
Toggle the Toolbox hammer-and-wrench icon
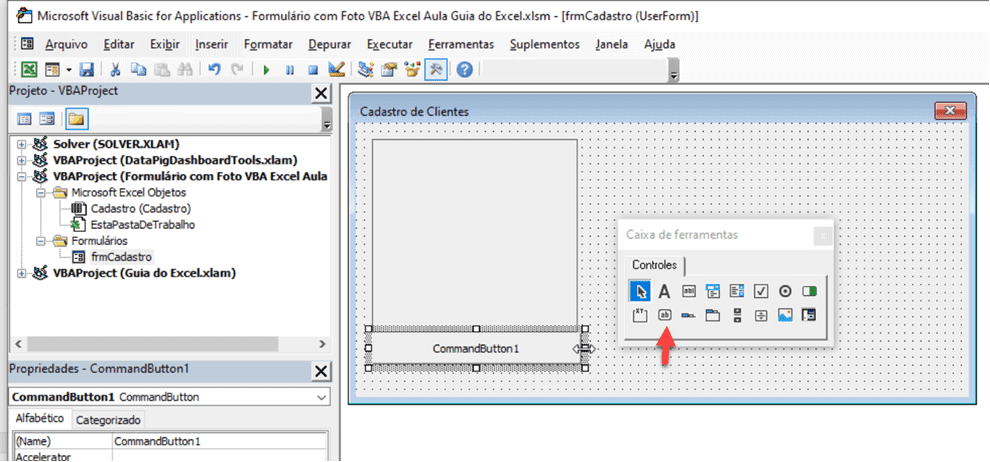(x=436, y=69)
